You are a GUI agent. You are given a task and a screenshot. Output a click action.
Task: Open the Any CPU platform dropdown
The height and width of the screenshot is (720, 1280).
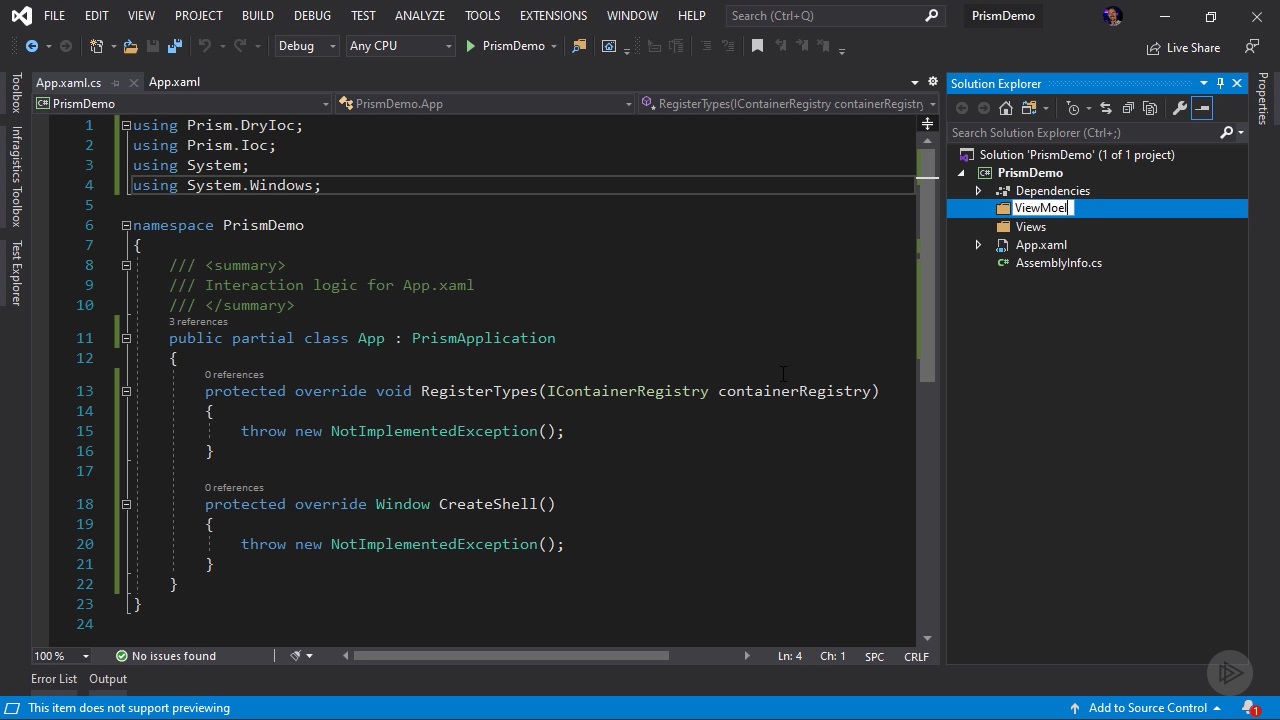(x=399, y=46)
